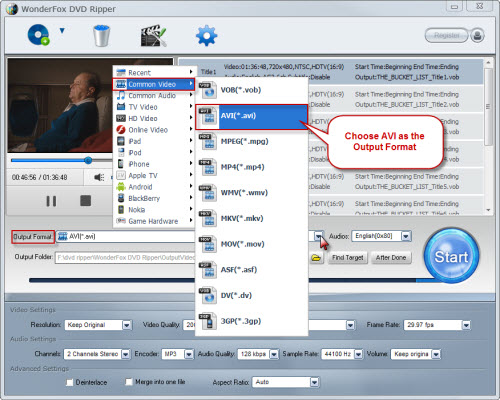Open the Audio English(0x80) dropdown
500x400 pixels.
tap(406, 236)
